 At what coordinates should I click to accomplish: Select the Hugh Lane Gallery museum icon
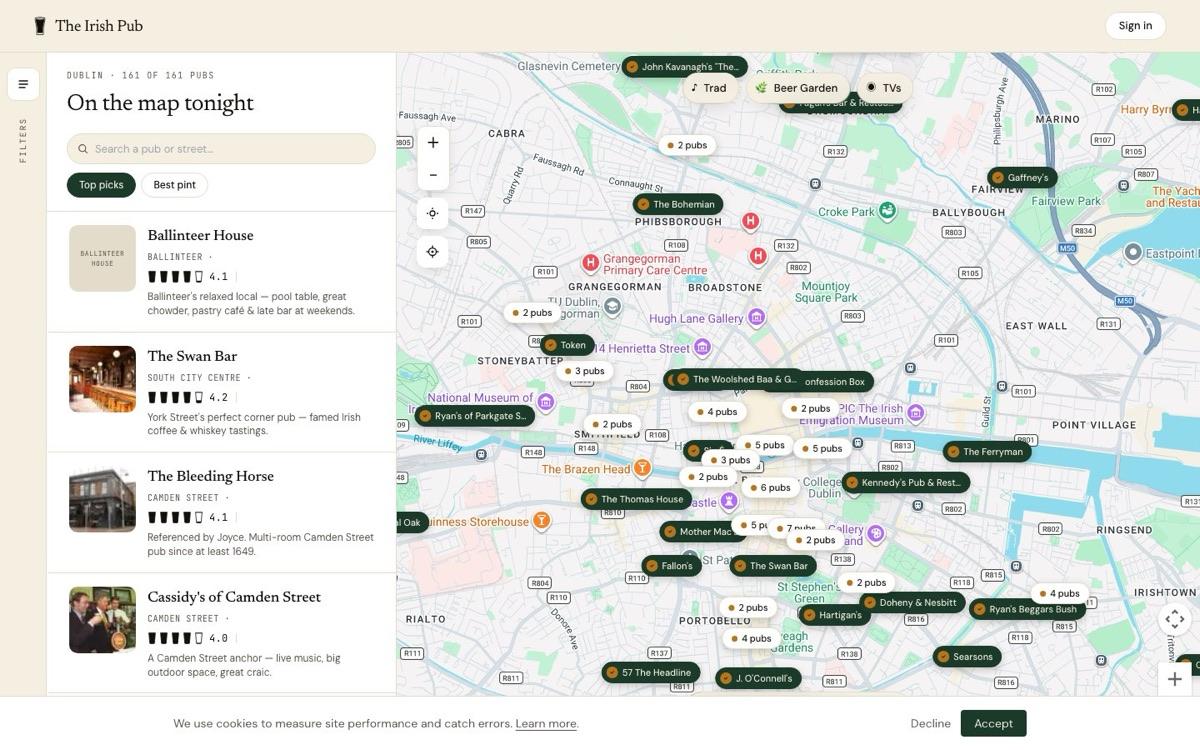[757, 318]
